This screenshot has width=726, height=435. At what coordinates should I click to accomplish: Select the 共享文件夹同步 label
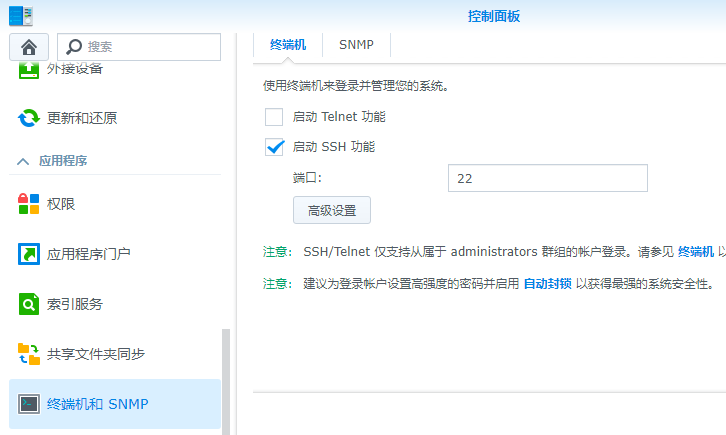click(96, 354)
